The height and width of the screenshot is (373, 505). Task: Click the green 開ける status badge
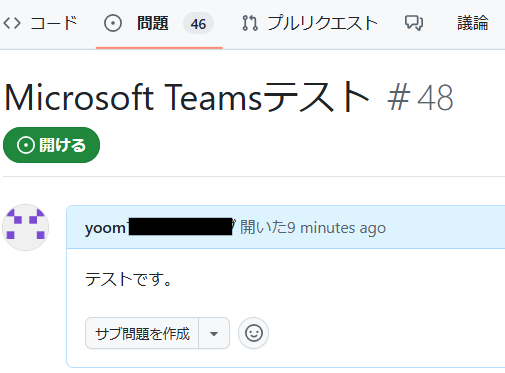click(x=51, y=145)
